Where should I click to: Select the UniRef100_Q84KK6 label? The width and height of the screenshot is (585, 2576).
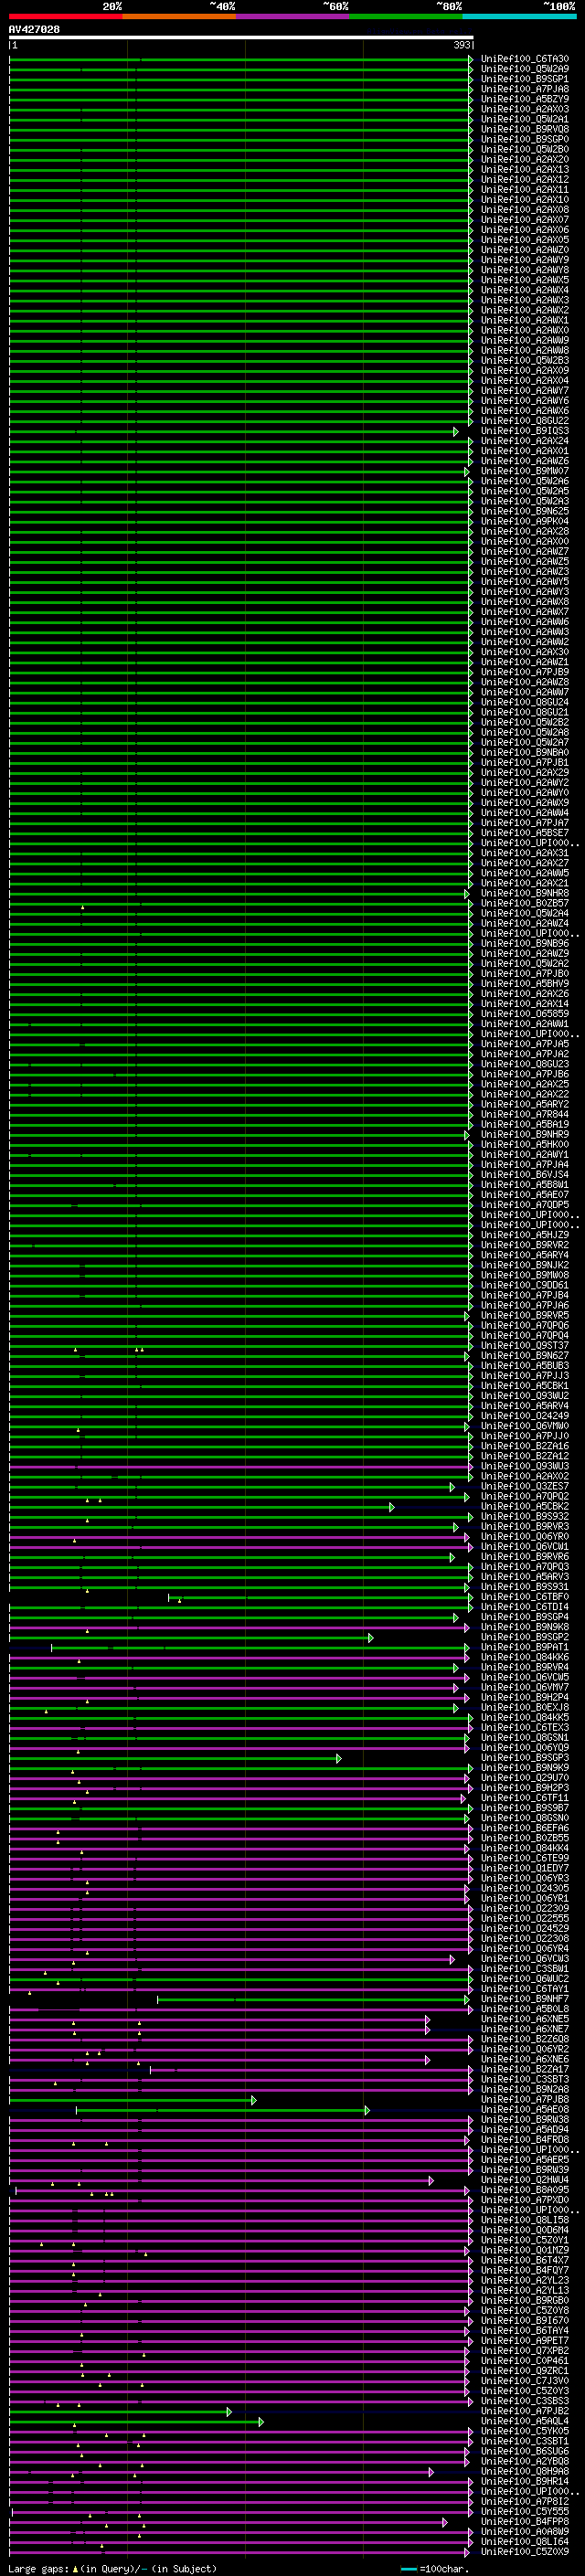[x=525, y=1657]
